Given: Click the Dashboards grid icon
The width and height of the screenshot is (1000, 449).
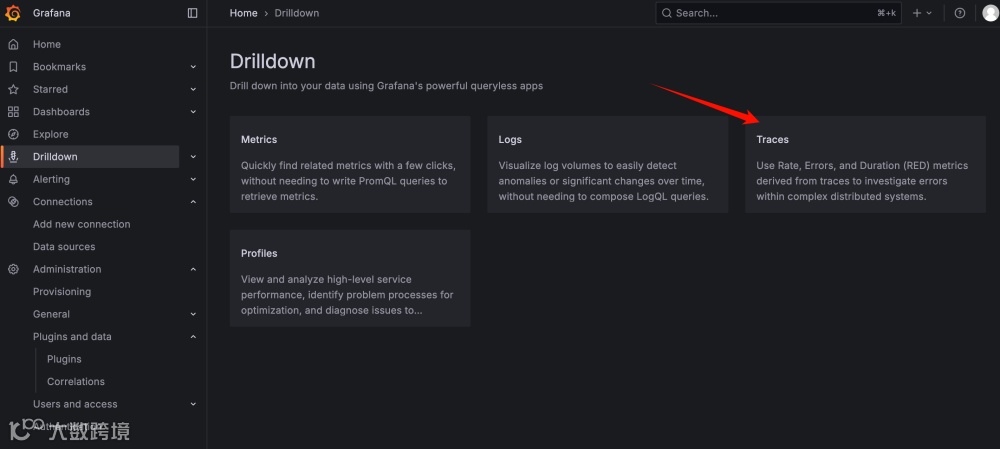Looking at the screenshot, I should point(13,112).
